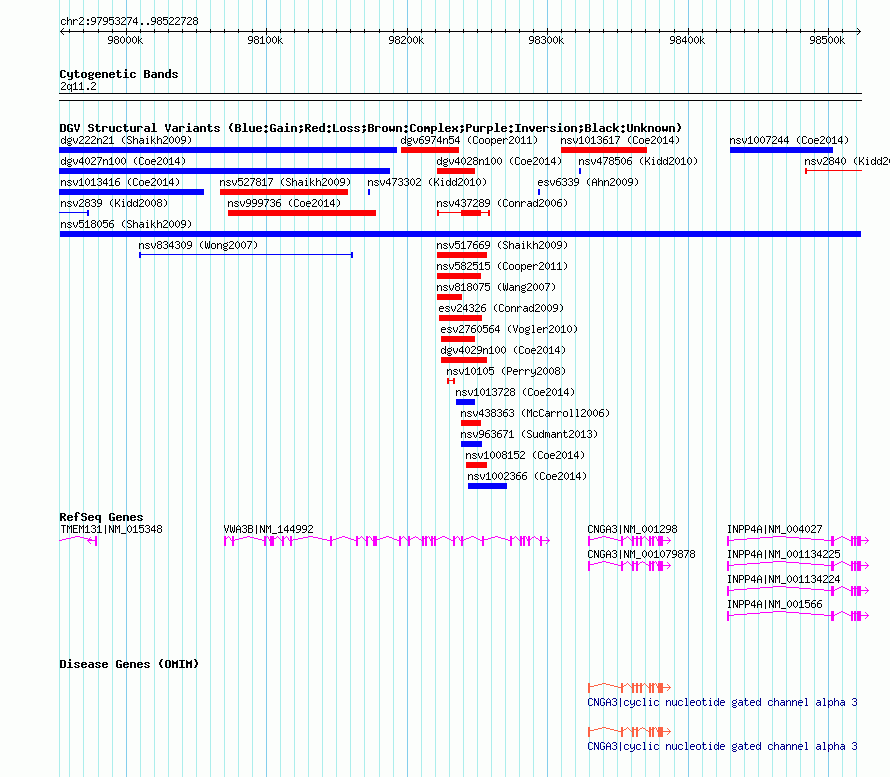This screenshot has height=777, width=890.
Task: Click the INPP4A|NM_001134224 gene model
Action: coord(798,591)
